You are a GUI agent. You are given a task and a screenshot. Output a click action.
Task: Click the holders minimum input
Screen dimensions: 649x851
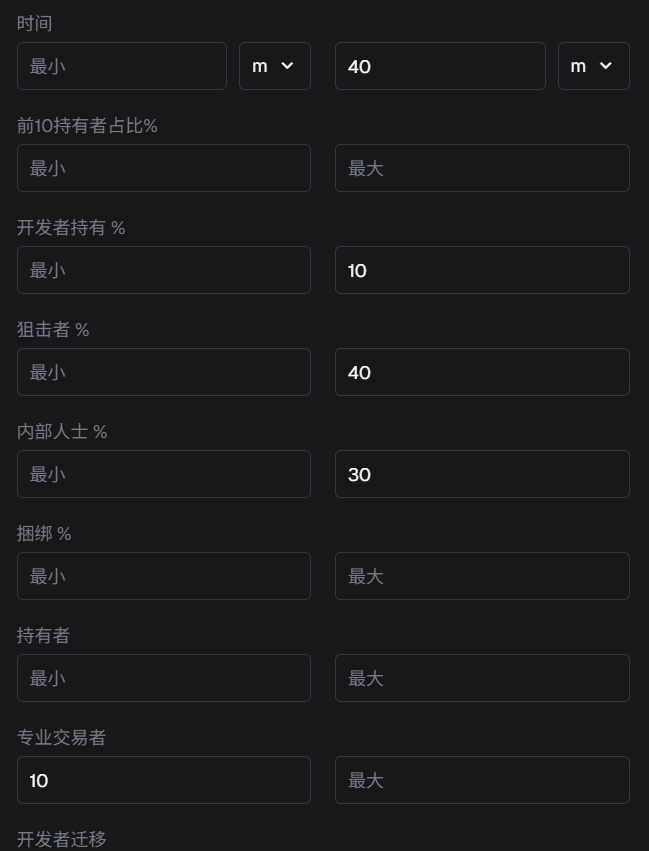pyautogui.click(x=163, y=678)
